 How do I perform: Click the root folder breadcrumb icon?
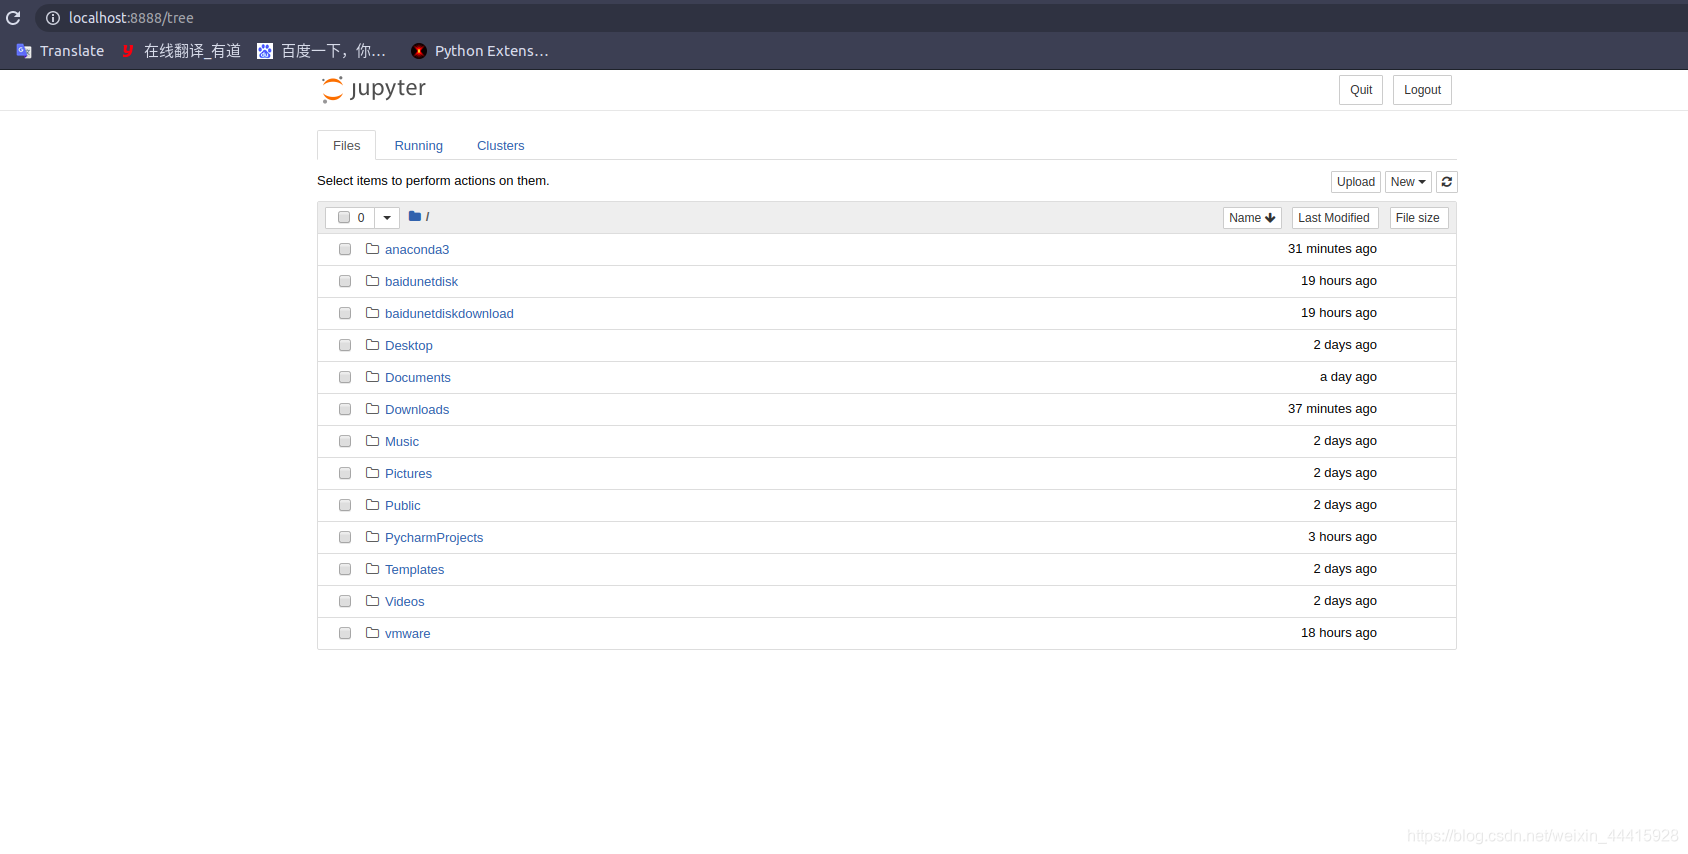(414, 216)
